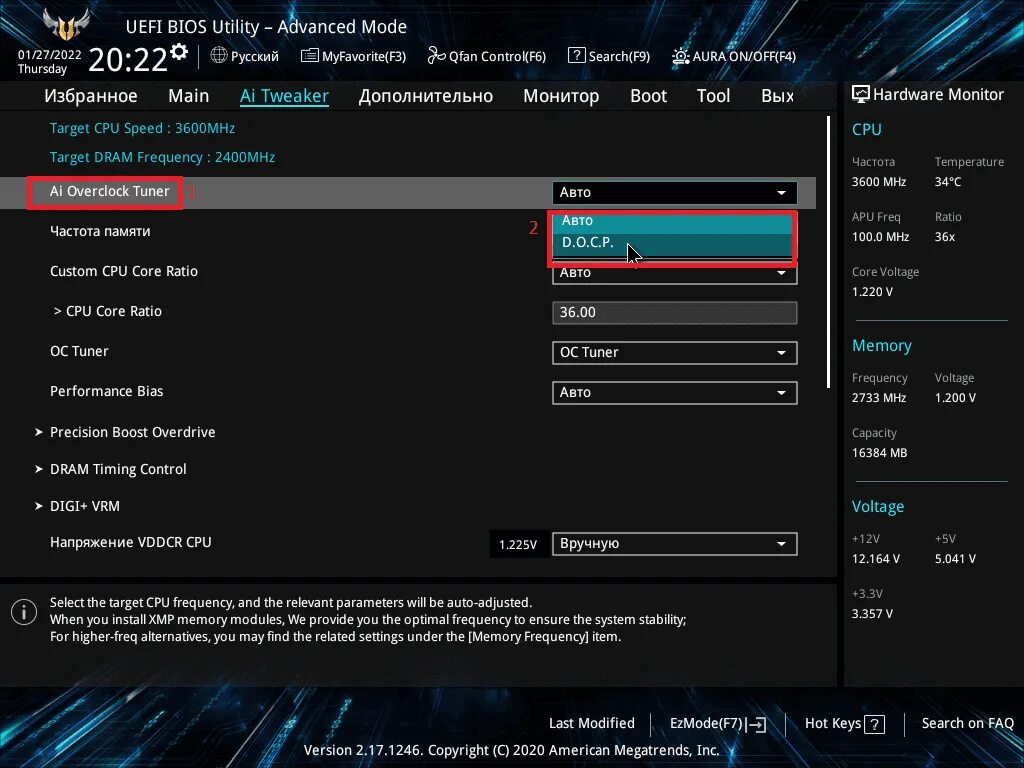The image size is (1024, 768).
Task: Open MyFavorite(F3) list
Action: pyautogui.click(x=353, y=56)
